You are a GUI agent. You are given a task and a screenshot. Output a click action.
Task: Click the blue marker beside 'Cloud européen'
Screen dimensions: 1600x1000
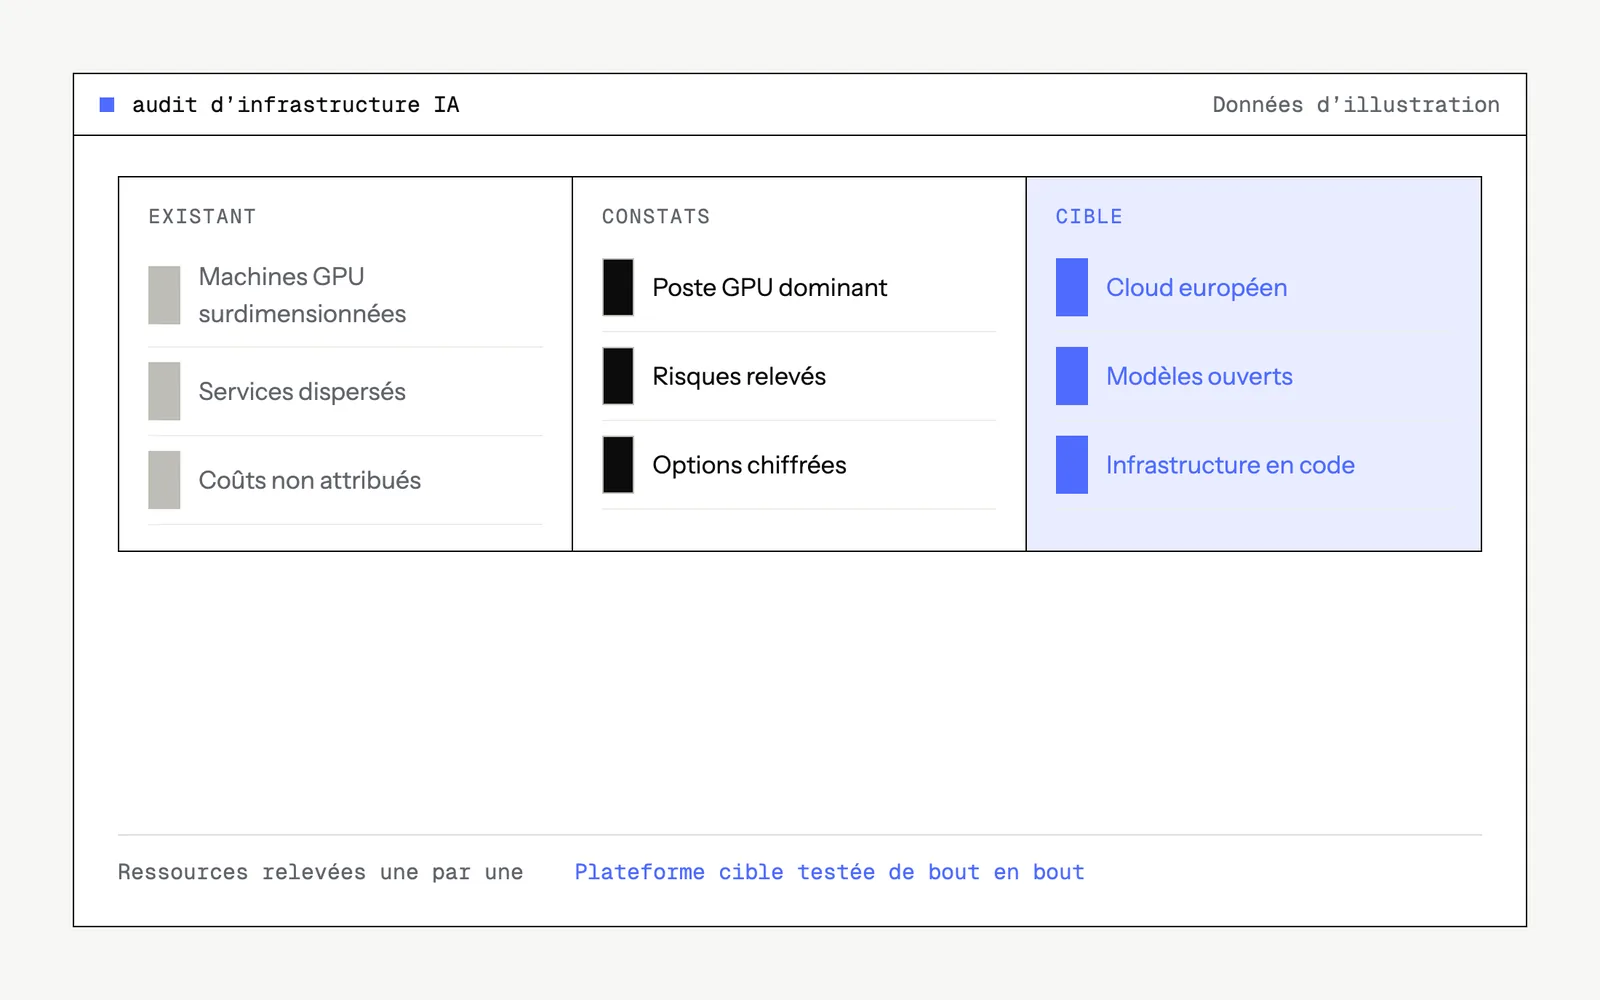coord(1072,287)
